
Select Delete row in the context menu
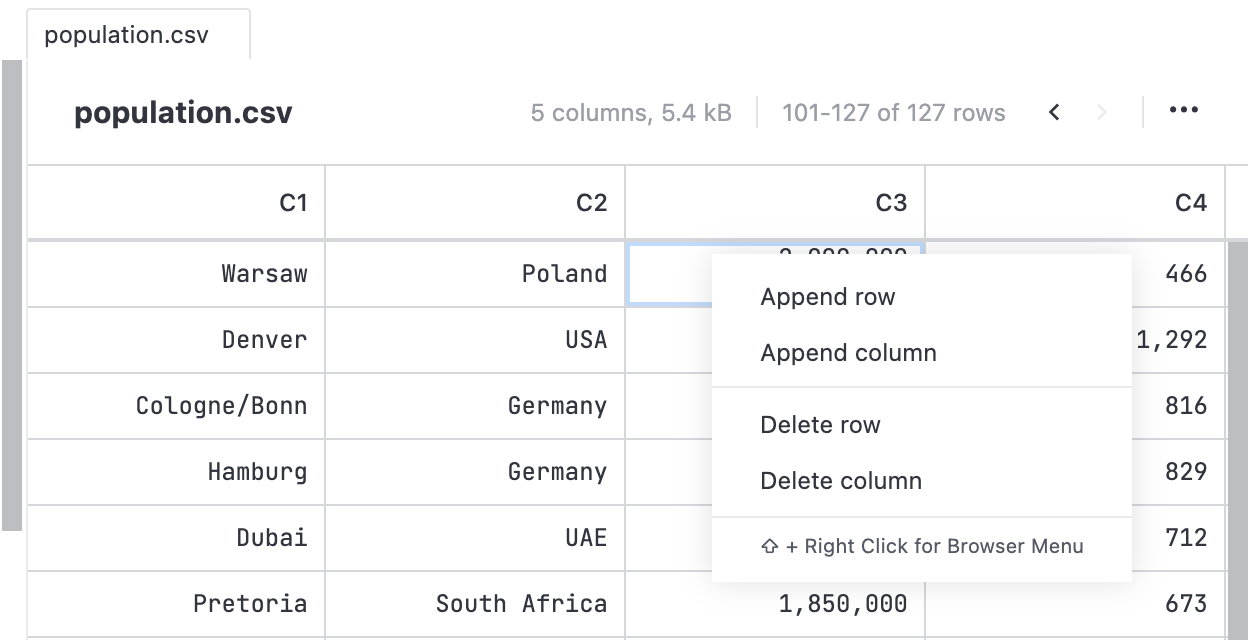[x=820, y=424]
